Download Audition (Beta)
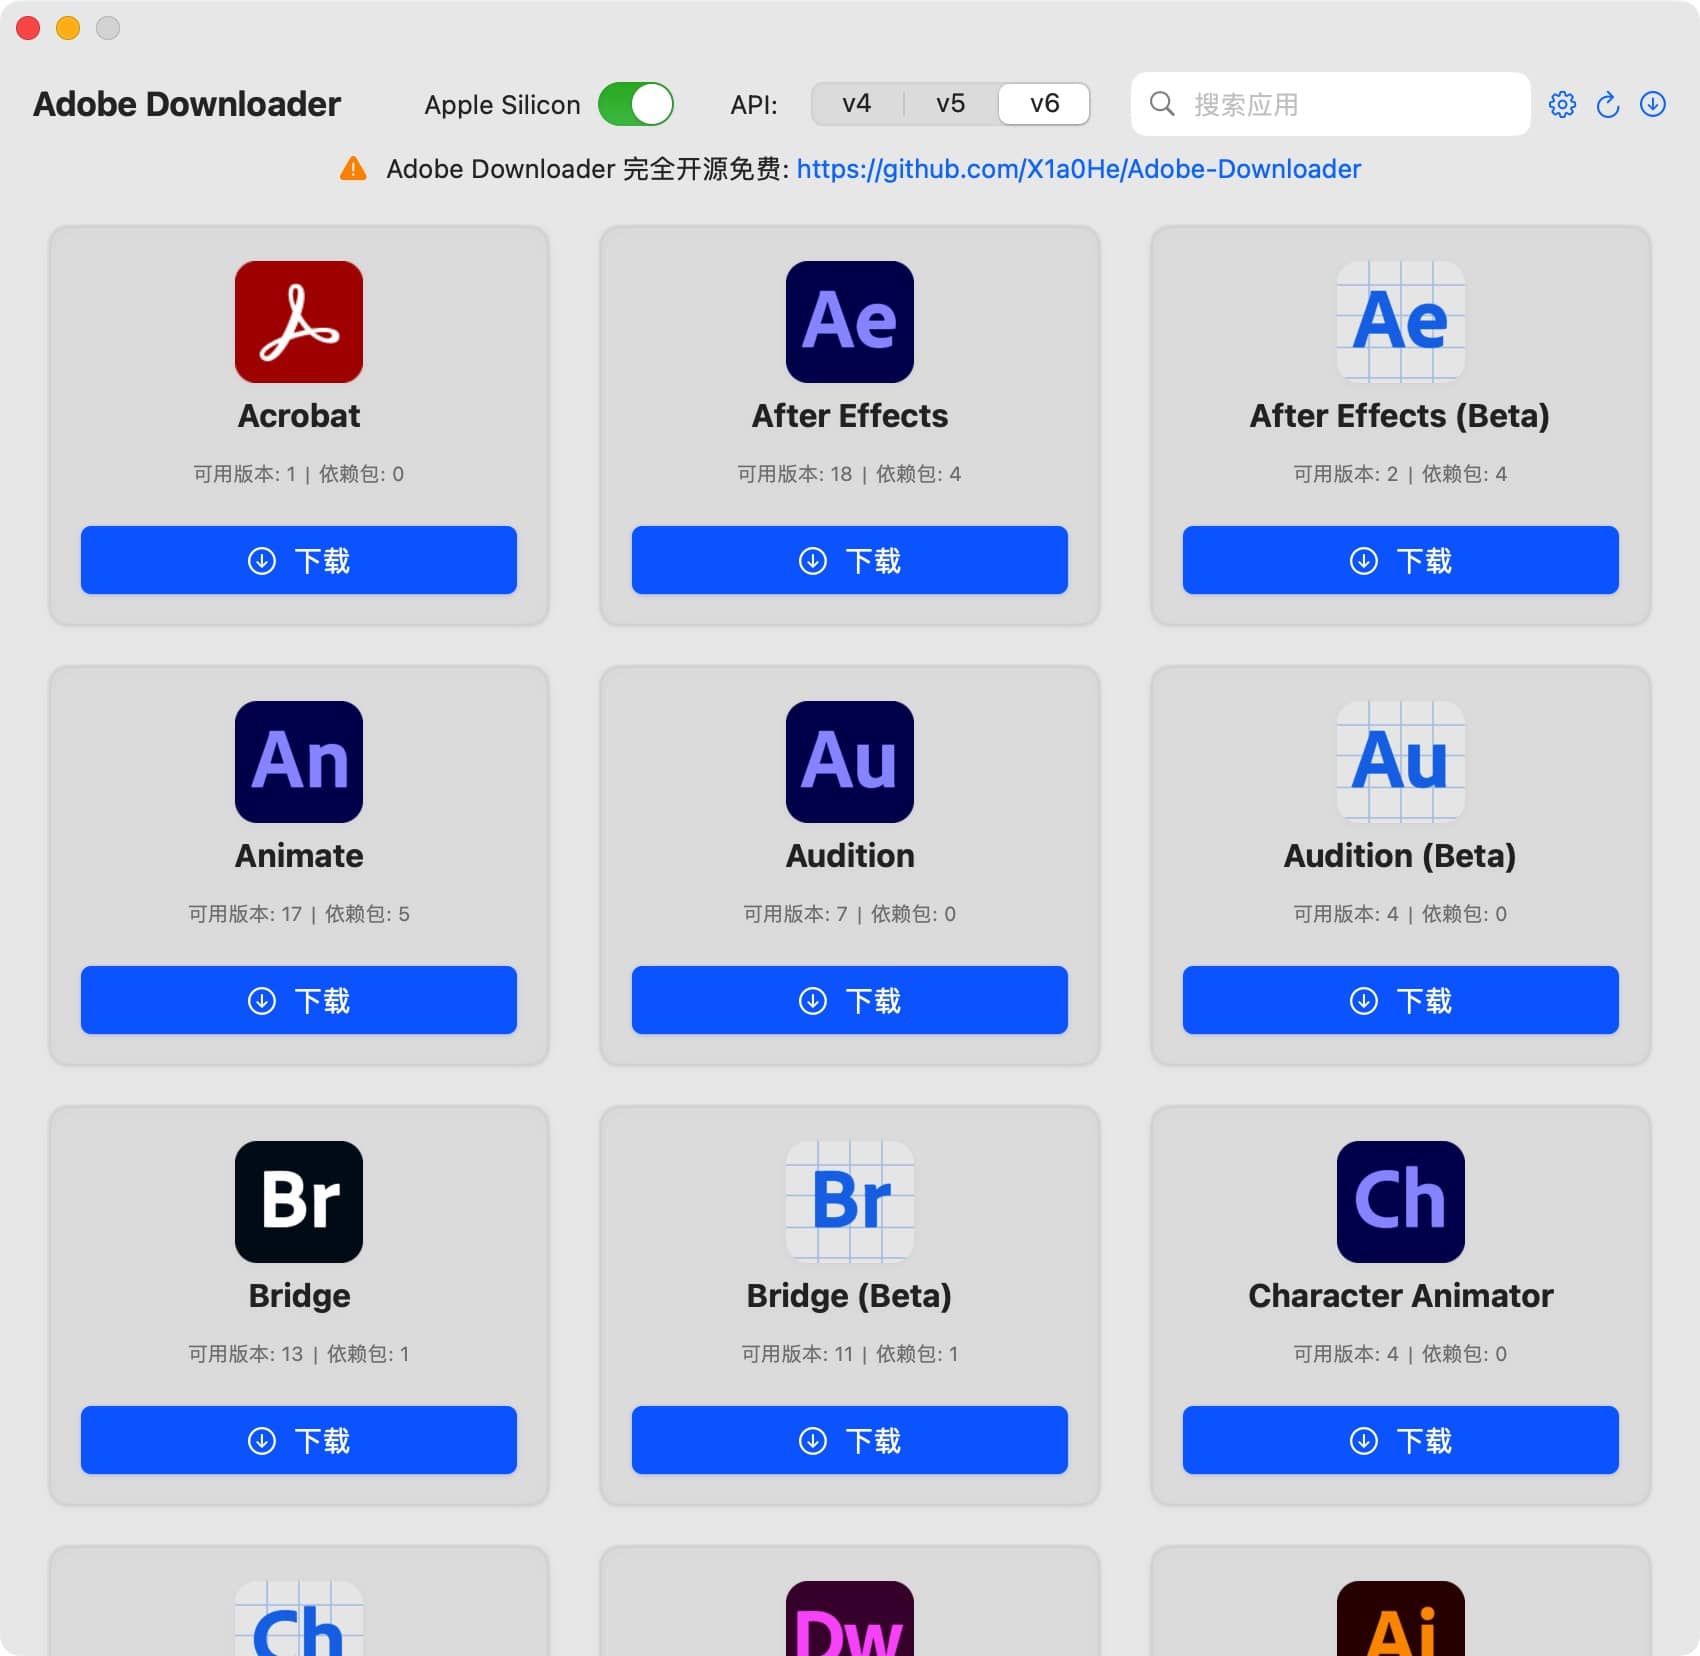Viewport: 1700px width, 1656px height. [1400, 1000]
